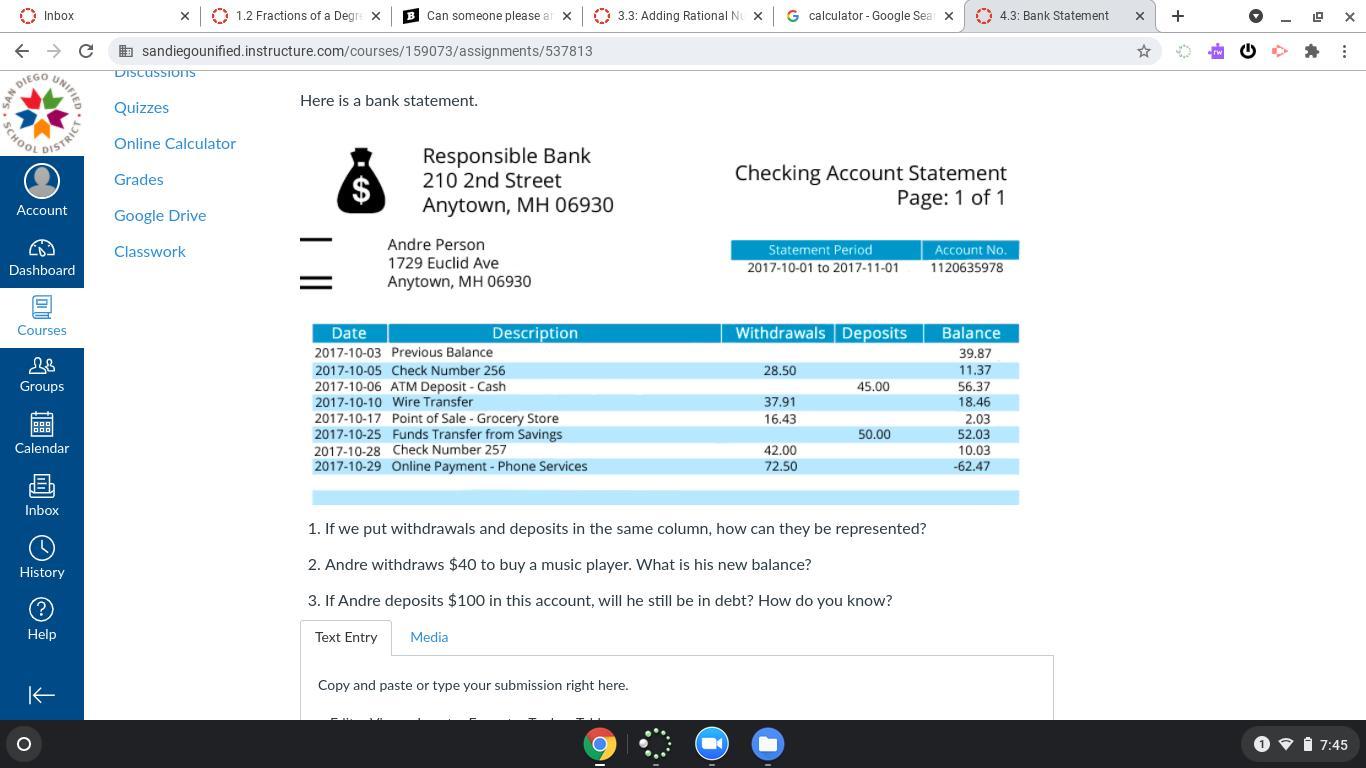Open the Calendar in global navigation

pyautogui.click(x=41, y=434)
